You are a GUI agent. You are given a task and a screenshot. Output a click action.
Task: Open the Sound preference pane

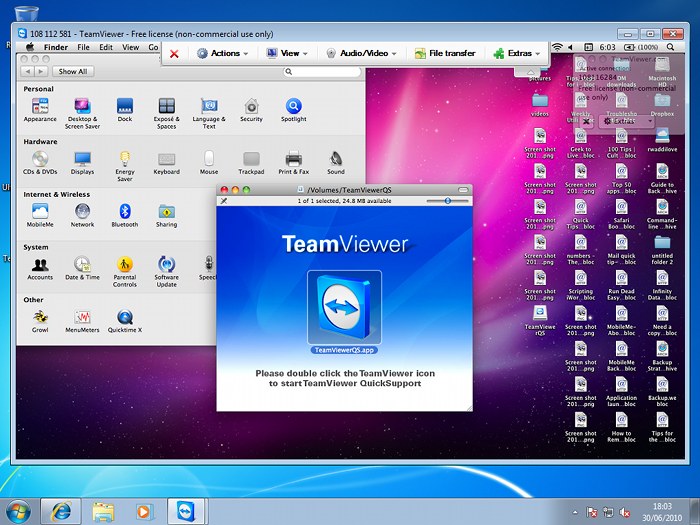(336, 162)
